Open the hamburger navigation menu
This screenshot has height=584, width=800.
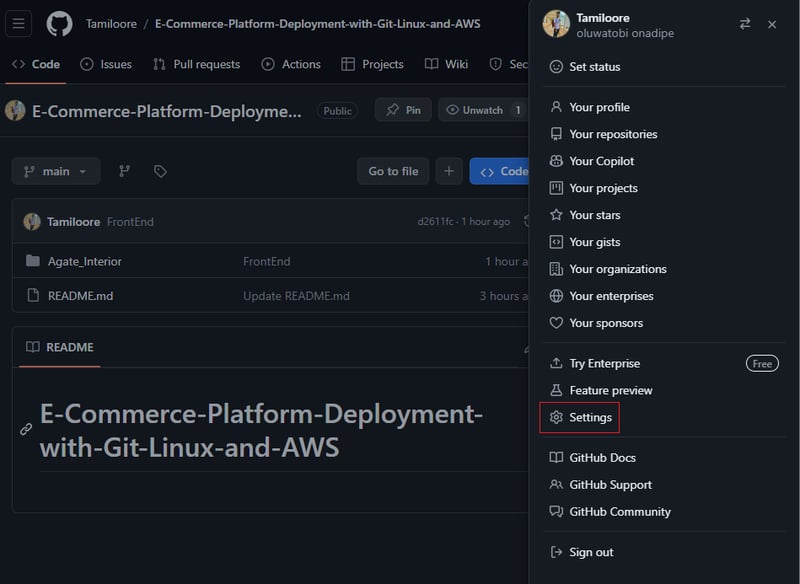[x=19, y=24]
